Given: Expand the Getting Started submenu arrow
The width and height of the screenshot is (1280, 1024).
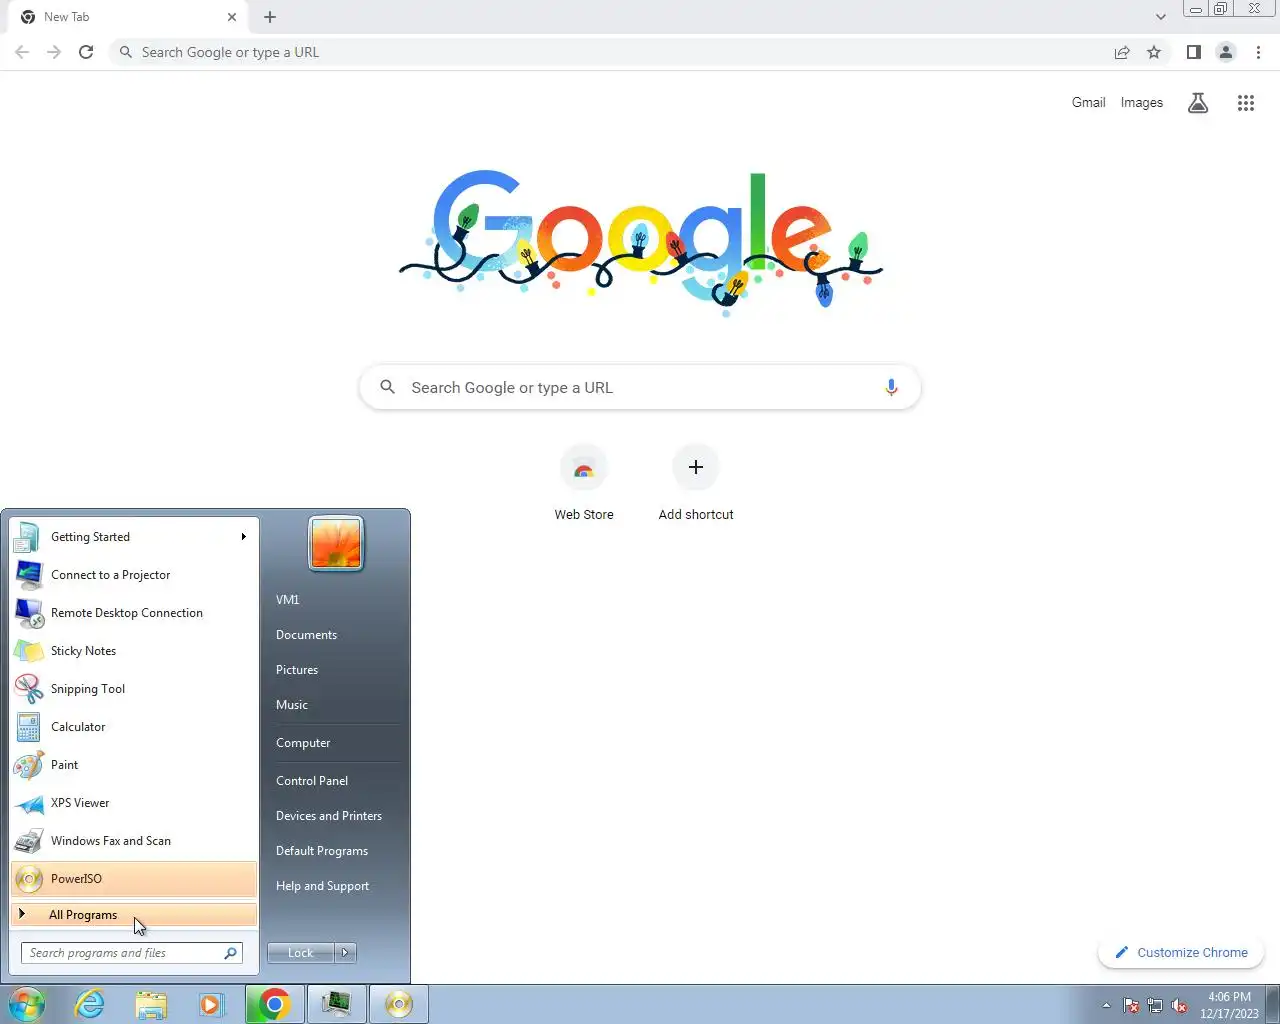Looking at the screenshot, I should [x=243, y=537].
